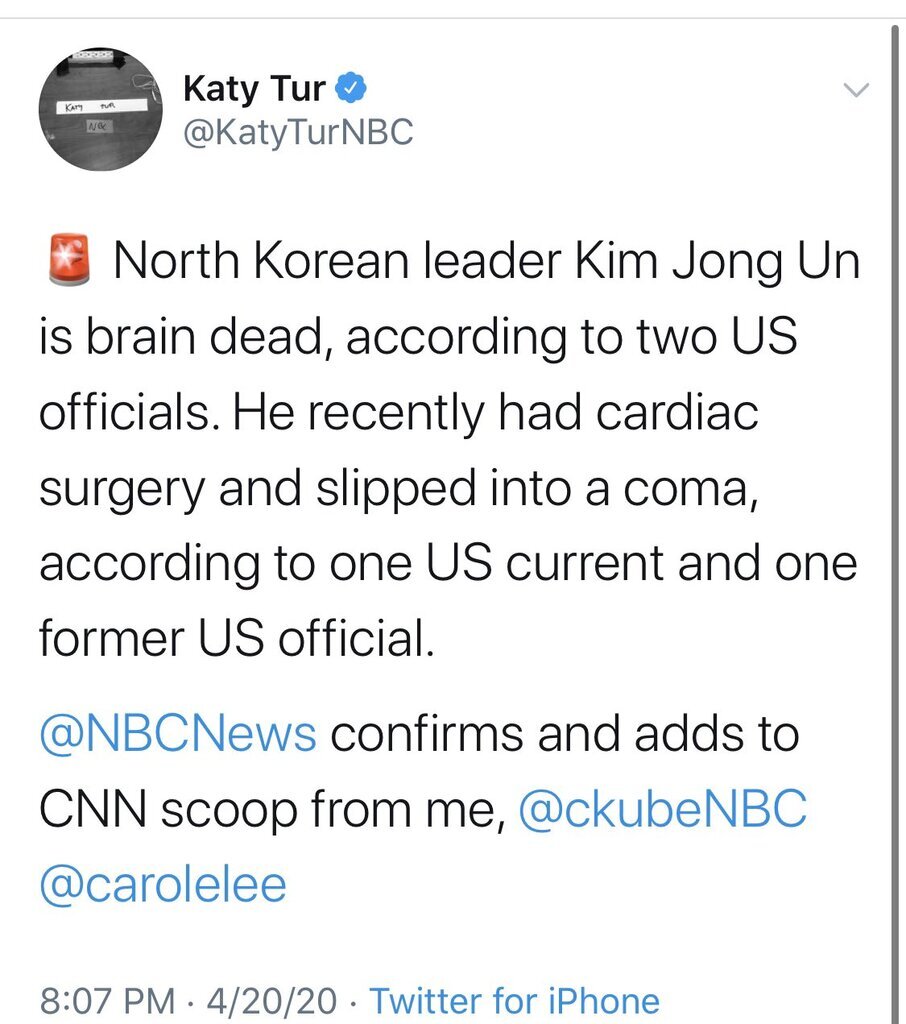Image resolution: width=906 pixels, height=1024 pixels.
Task: Open the tweet options chevron menu
Action: [856, 91]
